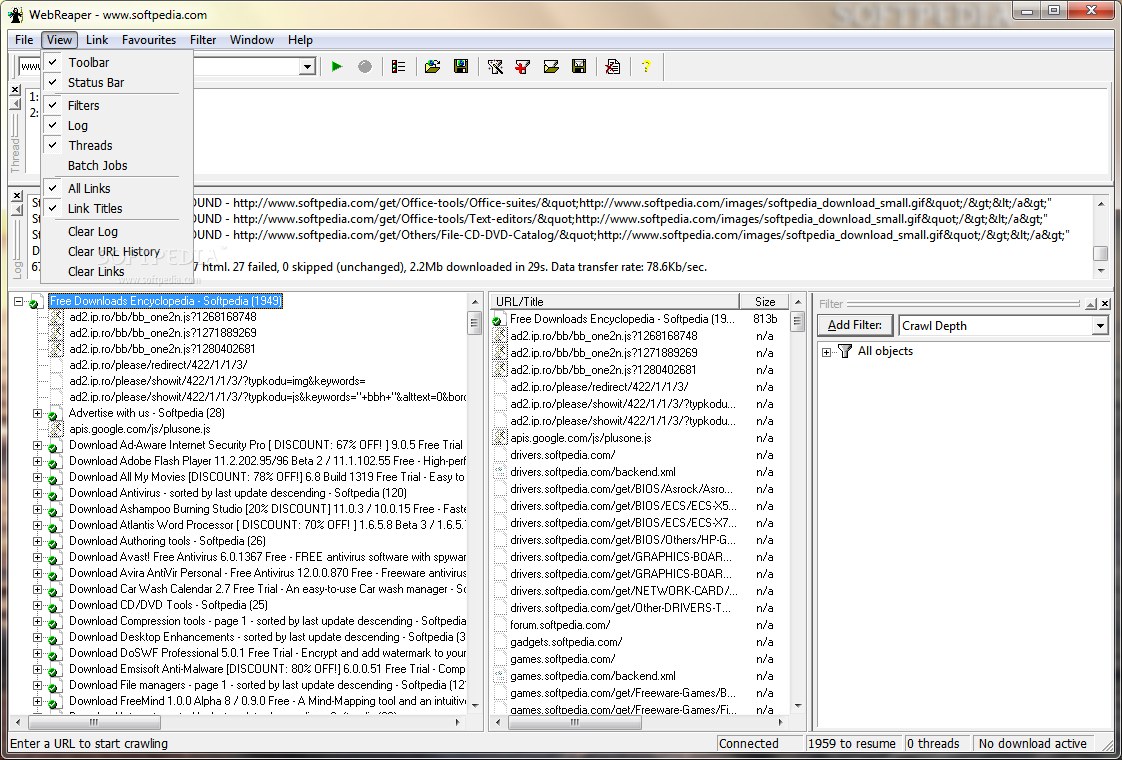Toggle Link Titles in the View menu
The image size is (1122, 760).
pyautogui.click(x=95, y=209)
